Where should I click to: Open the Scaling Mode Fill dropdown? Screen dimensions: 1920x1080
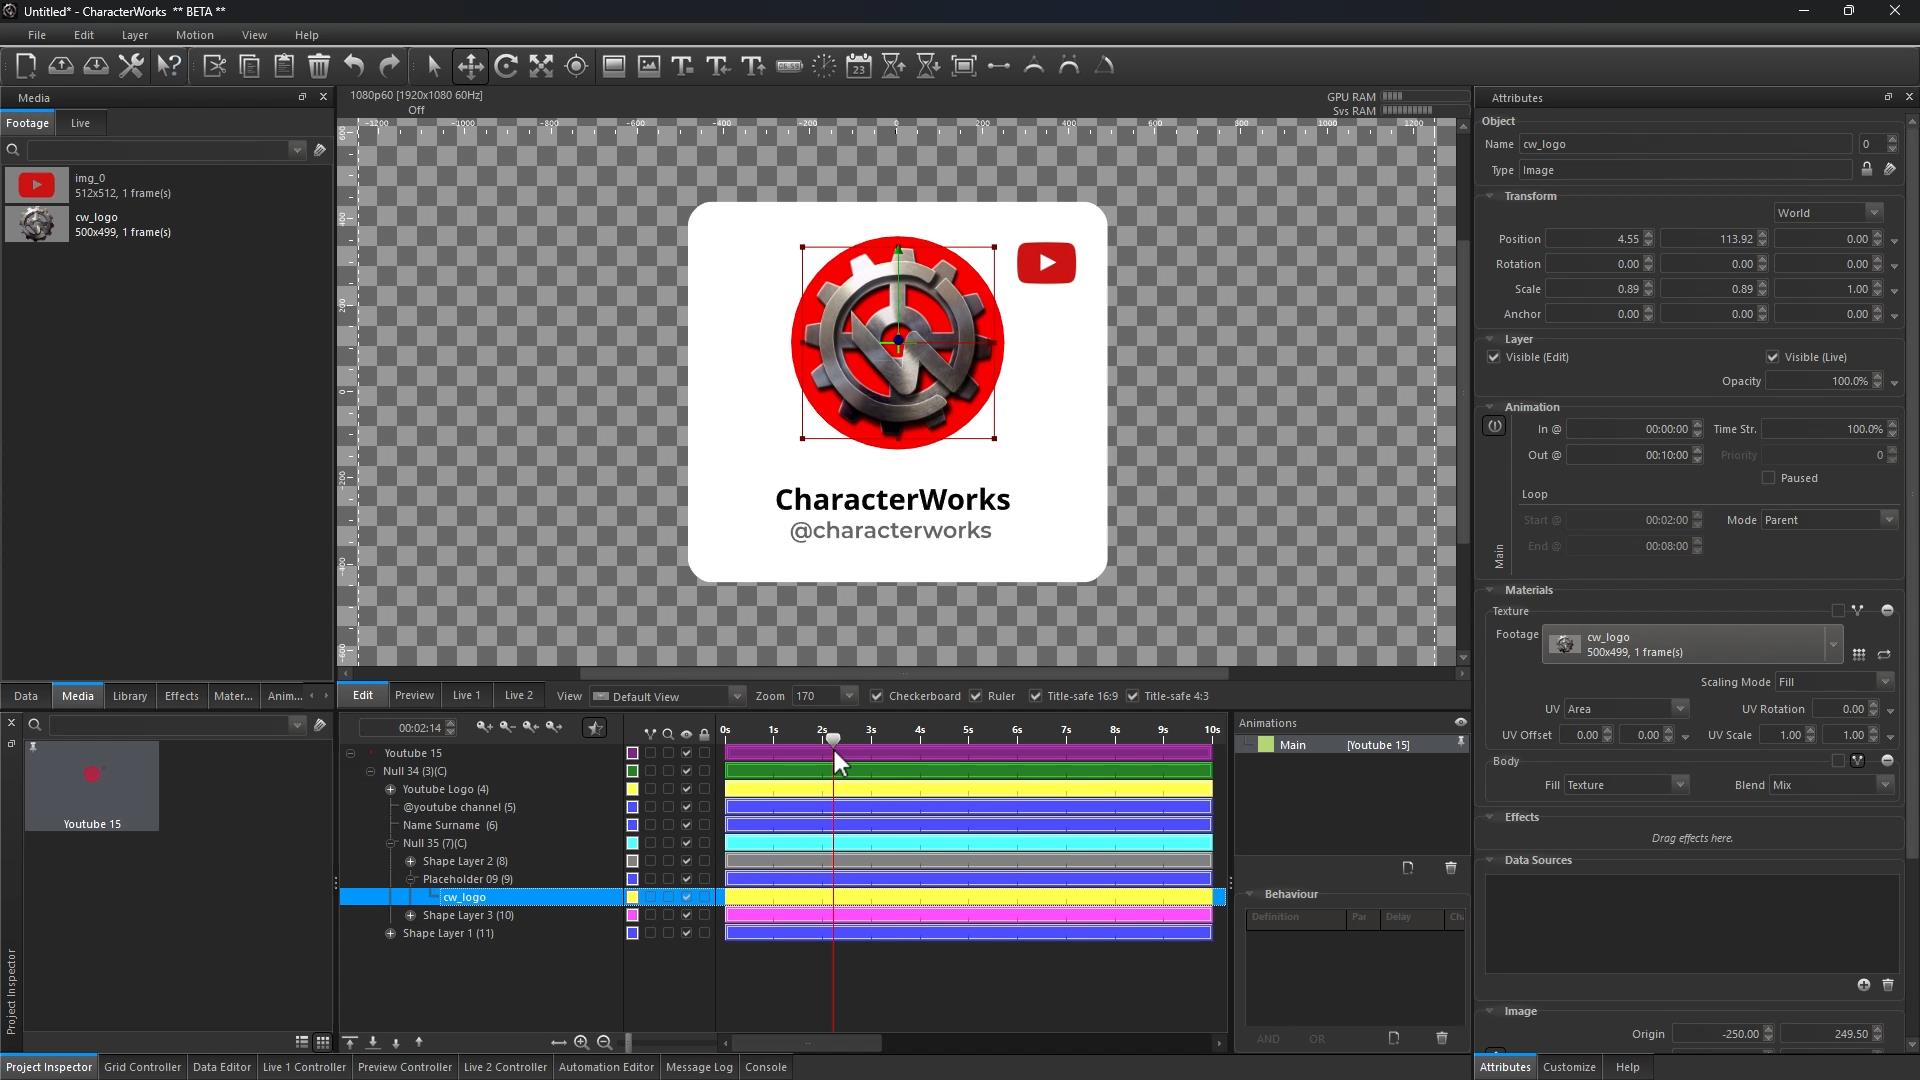pos(1835,682)
